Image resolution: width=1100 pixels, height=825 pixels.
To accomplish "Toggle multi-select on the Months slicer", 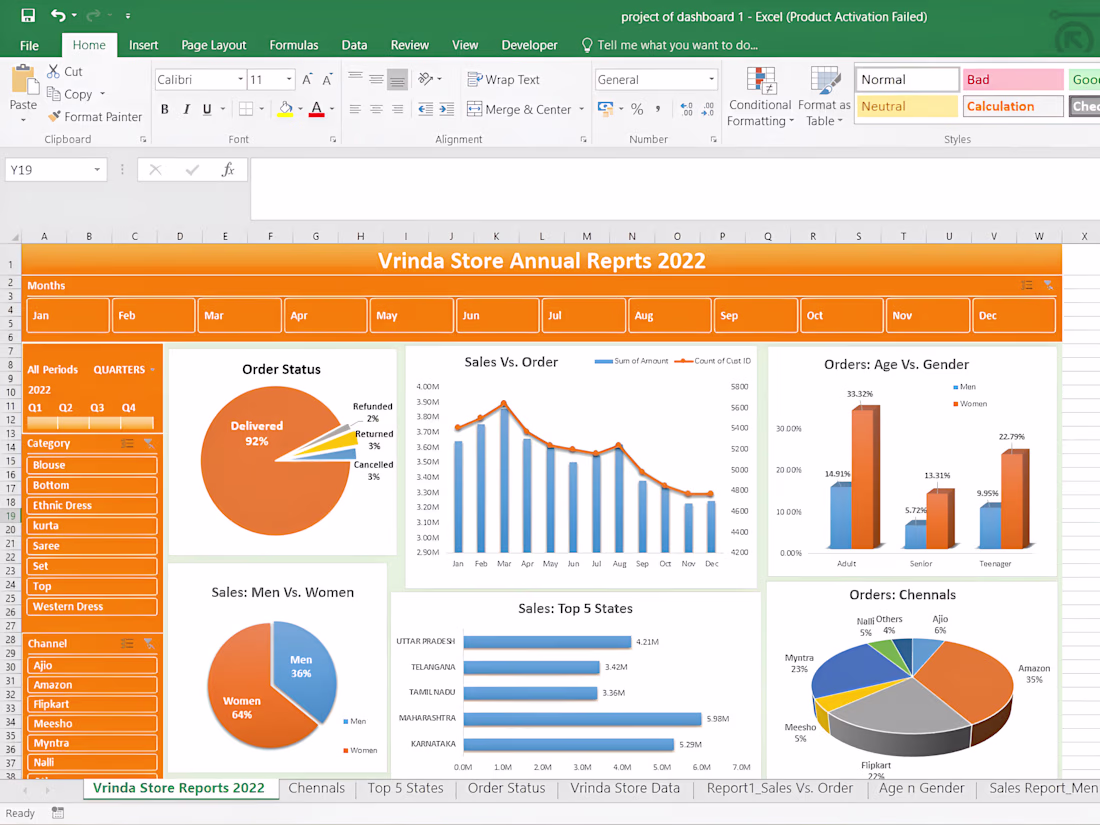I will (x=1026, y=285).
